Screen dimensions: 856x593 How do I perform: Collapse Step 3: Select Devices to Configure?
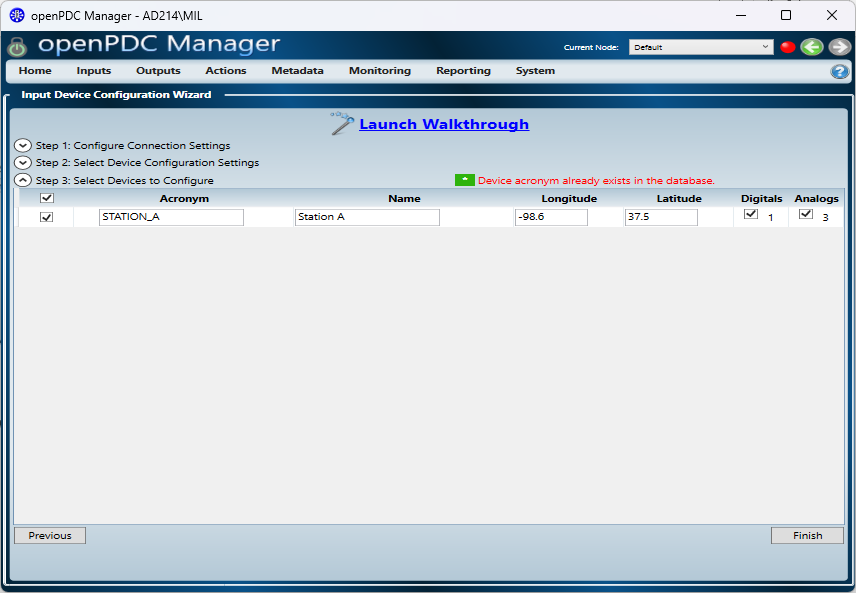click(x=23, y=180)
